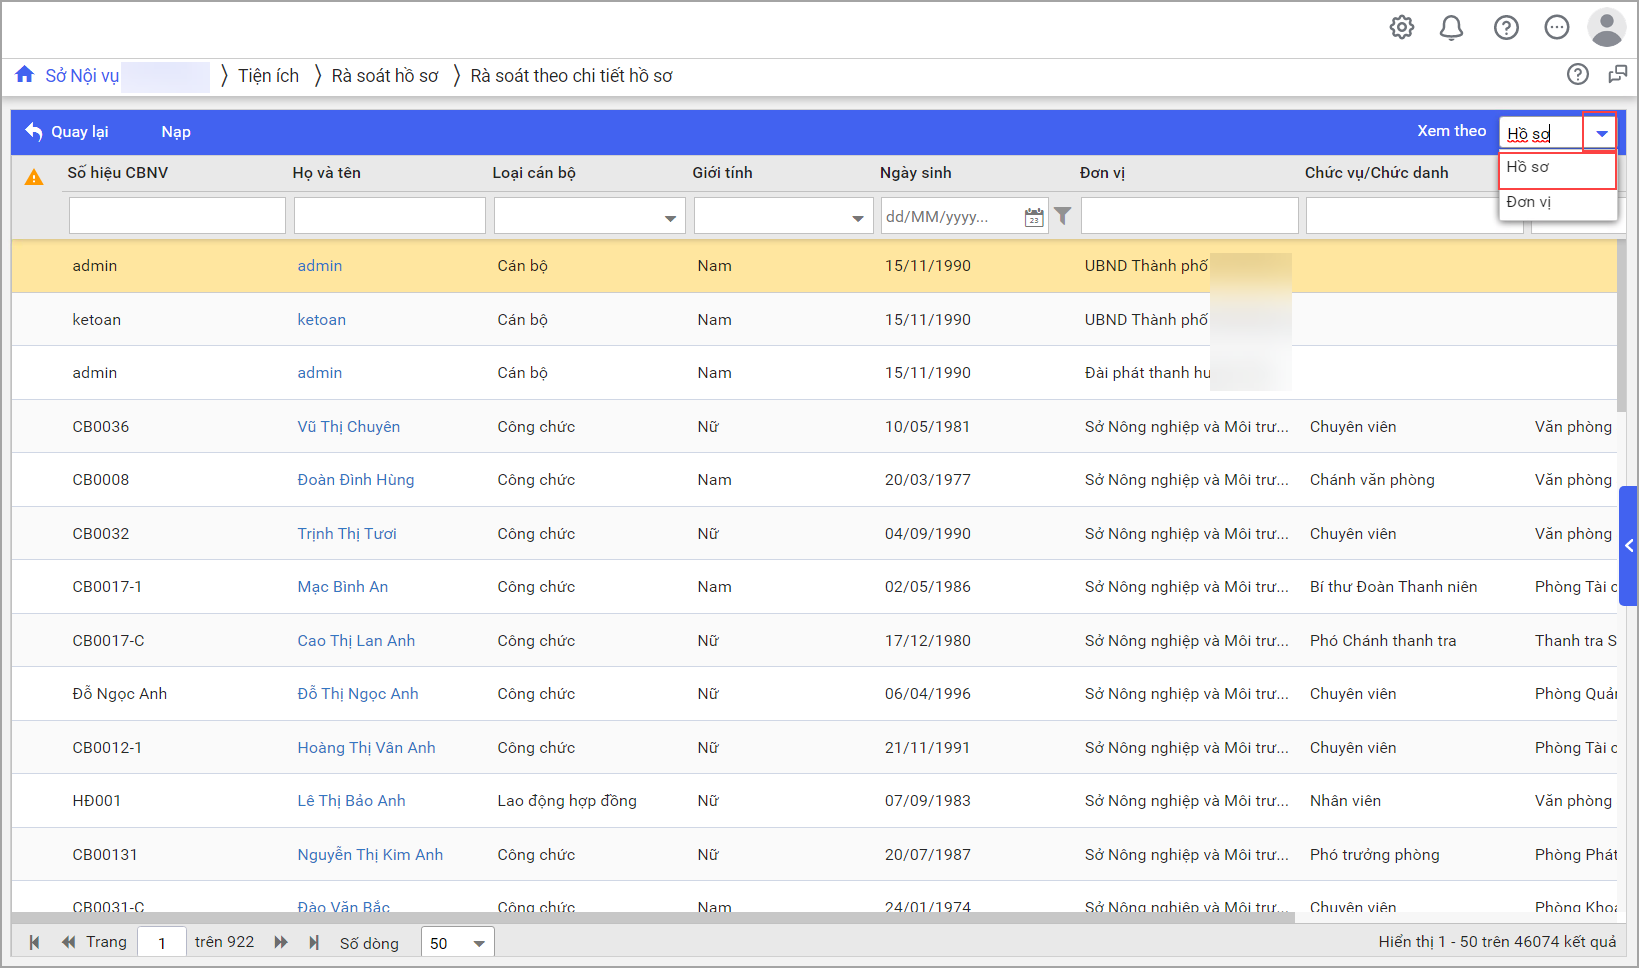Expand the Loại cán bộ filter dropdown
The image size is (1639, 968).
[670, 218]
